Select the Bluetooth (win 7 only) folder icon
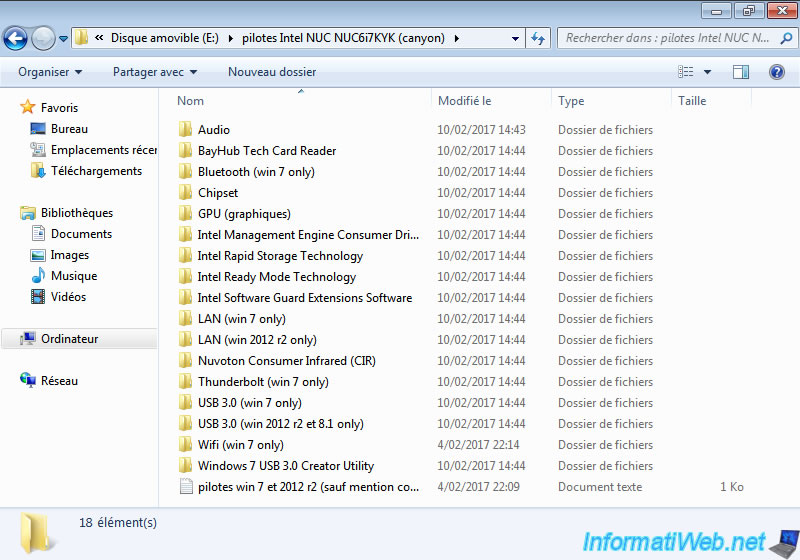Viewport: 800px width, 560px height. click(x=186, y=171)
